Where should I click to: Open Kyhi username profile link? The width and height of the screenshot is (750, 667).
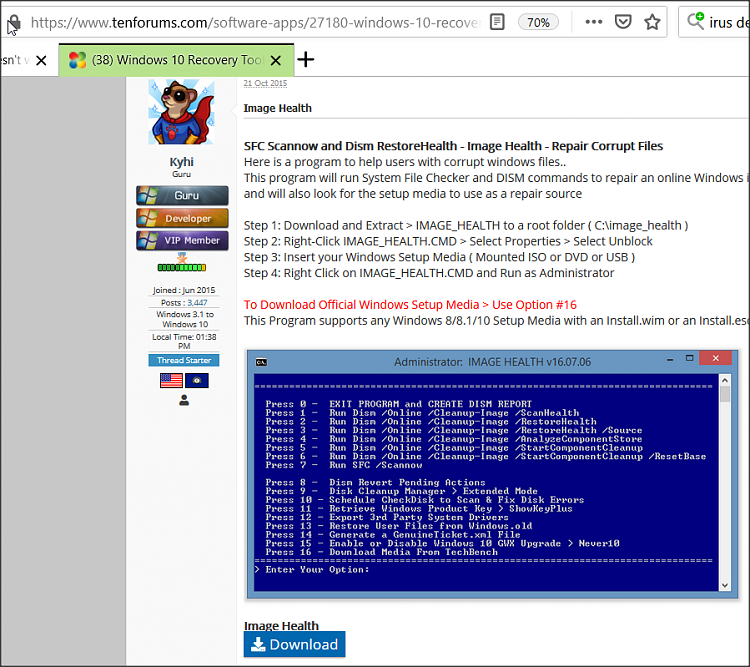[181, 162]
